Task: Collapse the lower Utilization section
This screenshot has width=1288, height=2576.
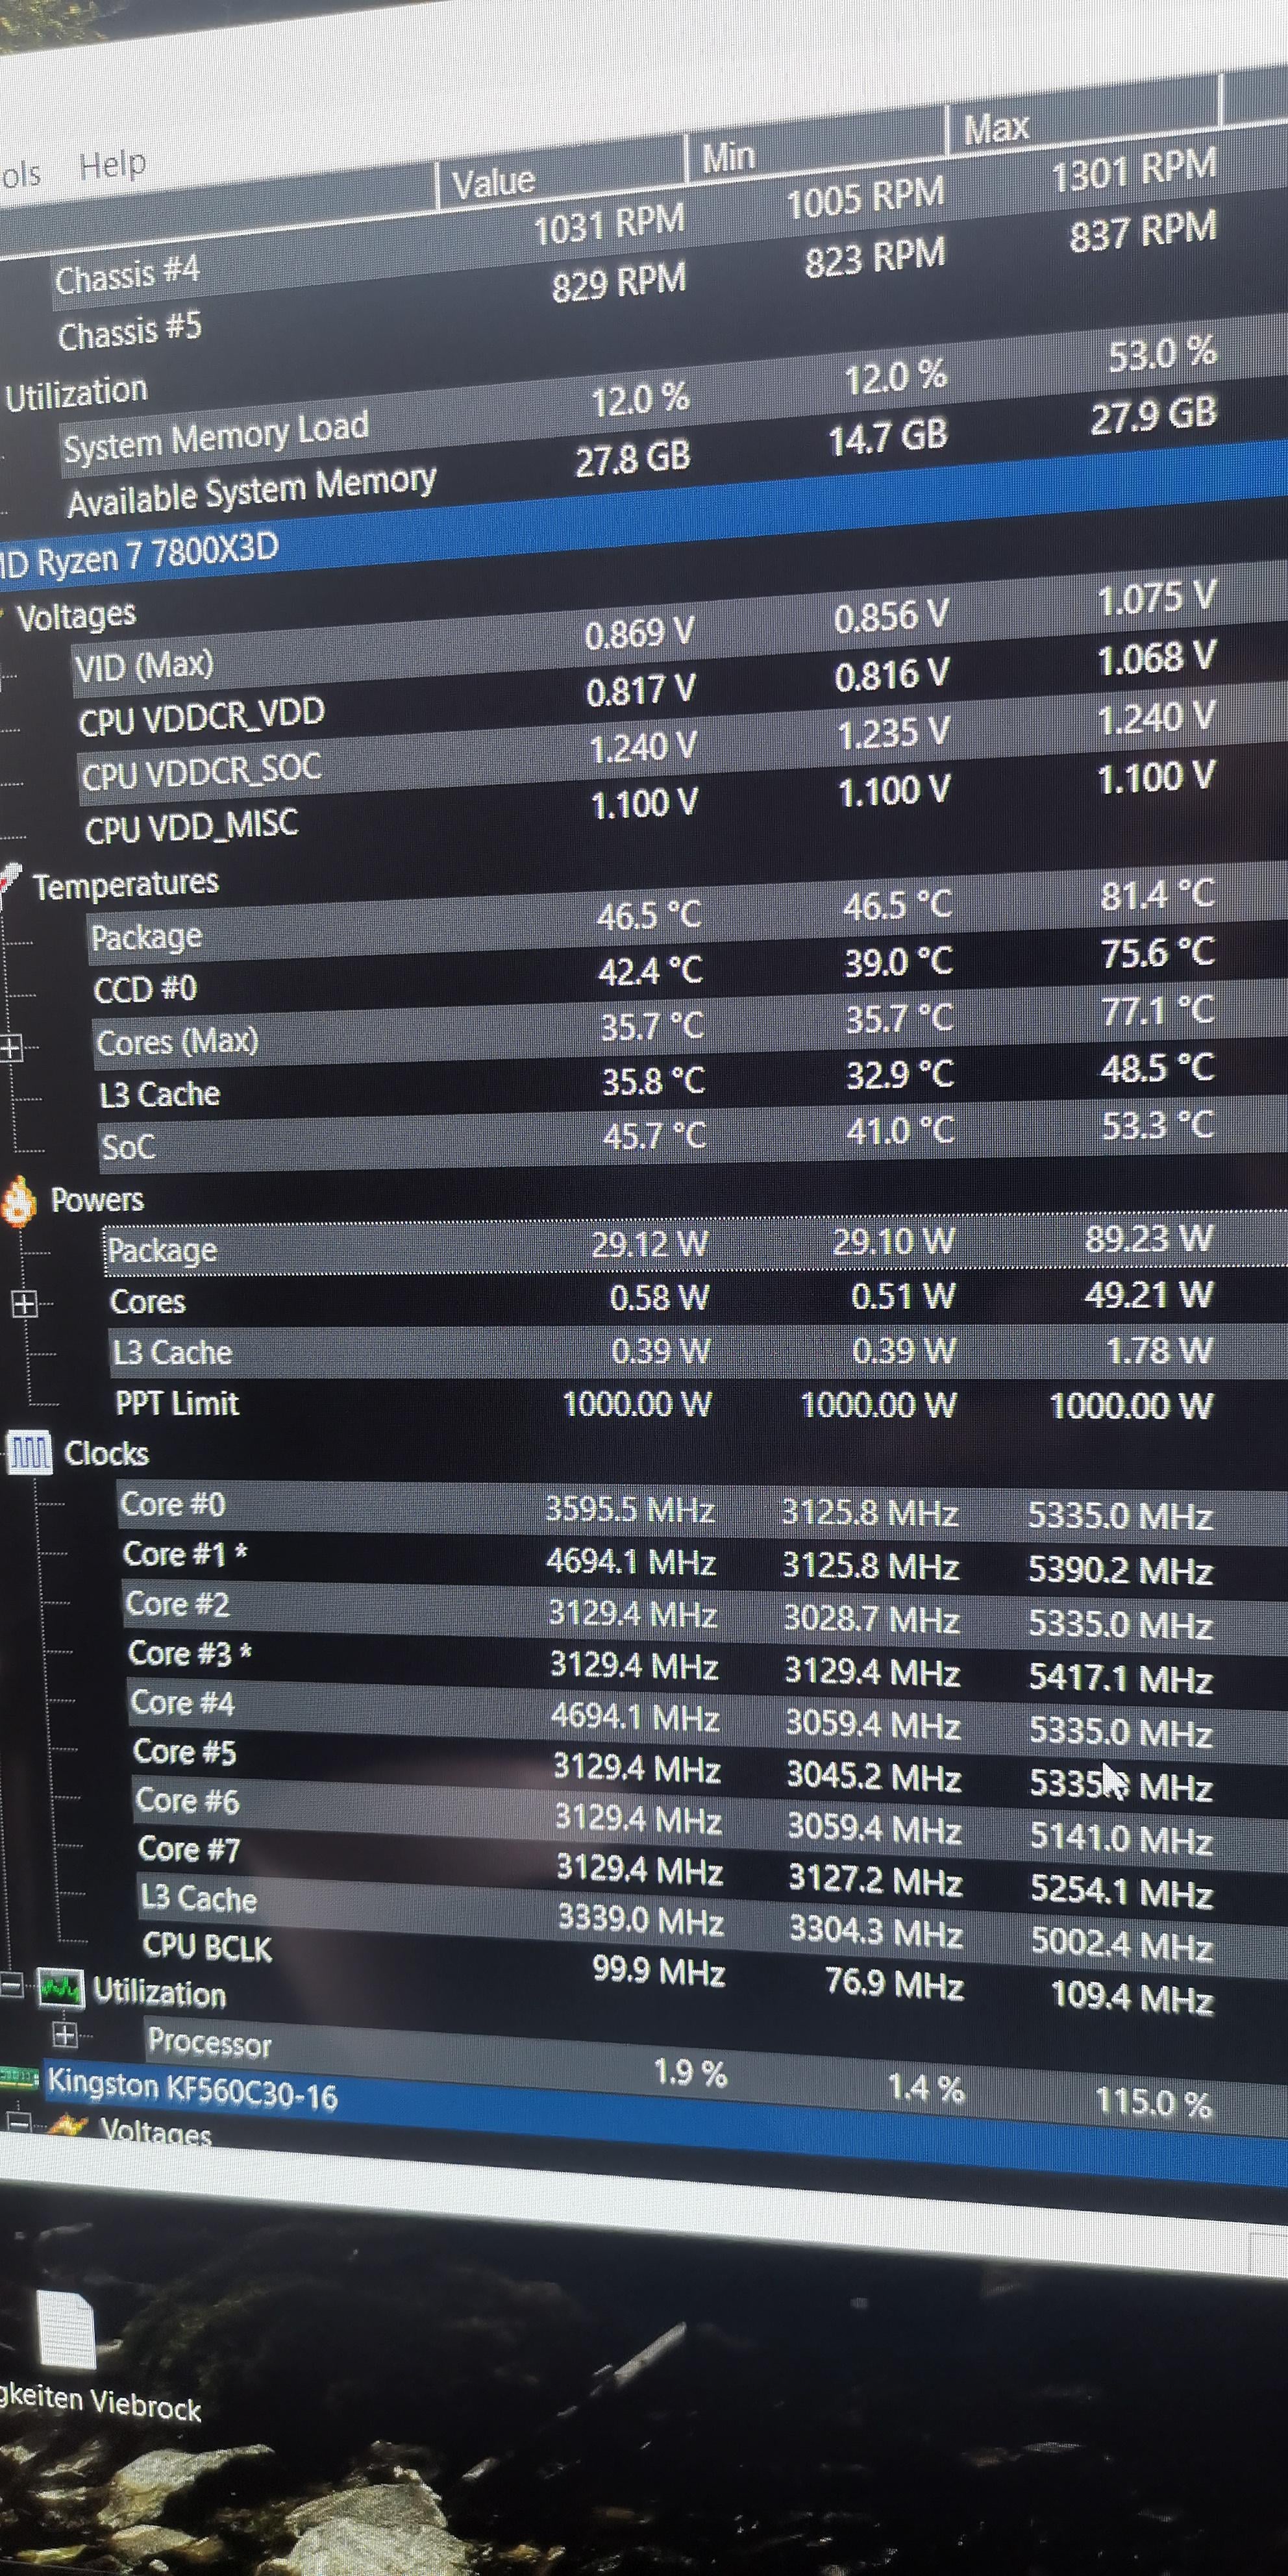Action: 12,1986
